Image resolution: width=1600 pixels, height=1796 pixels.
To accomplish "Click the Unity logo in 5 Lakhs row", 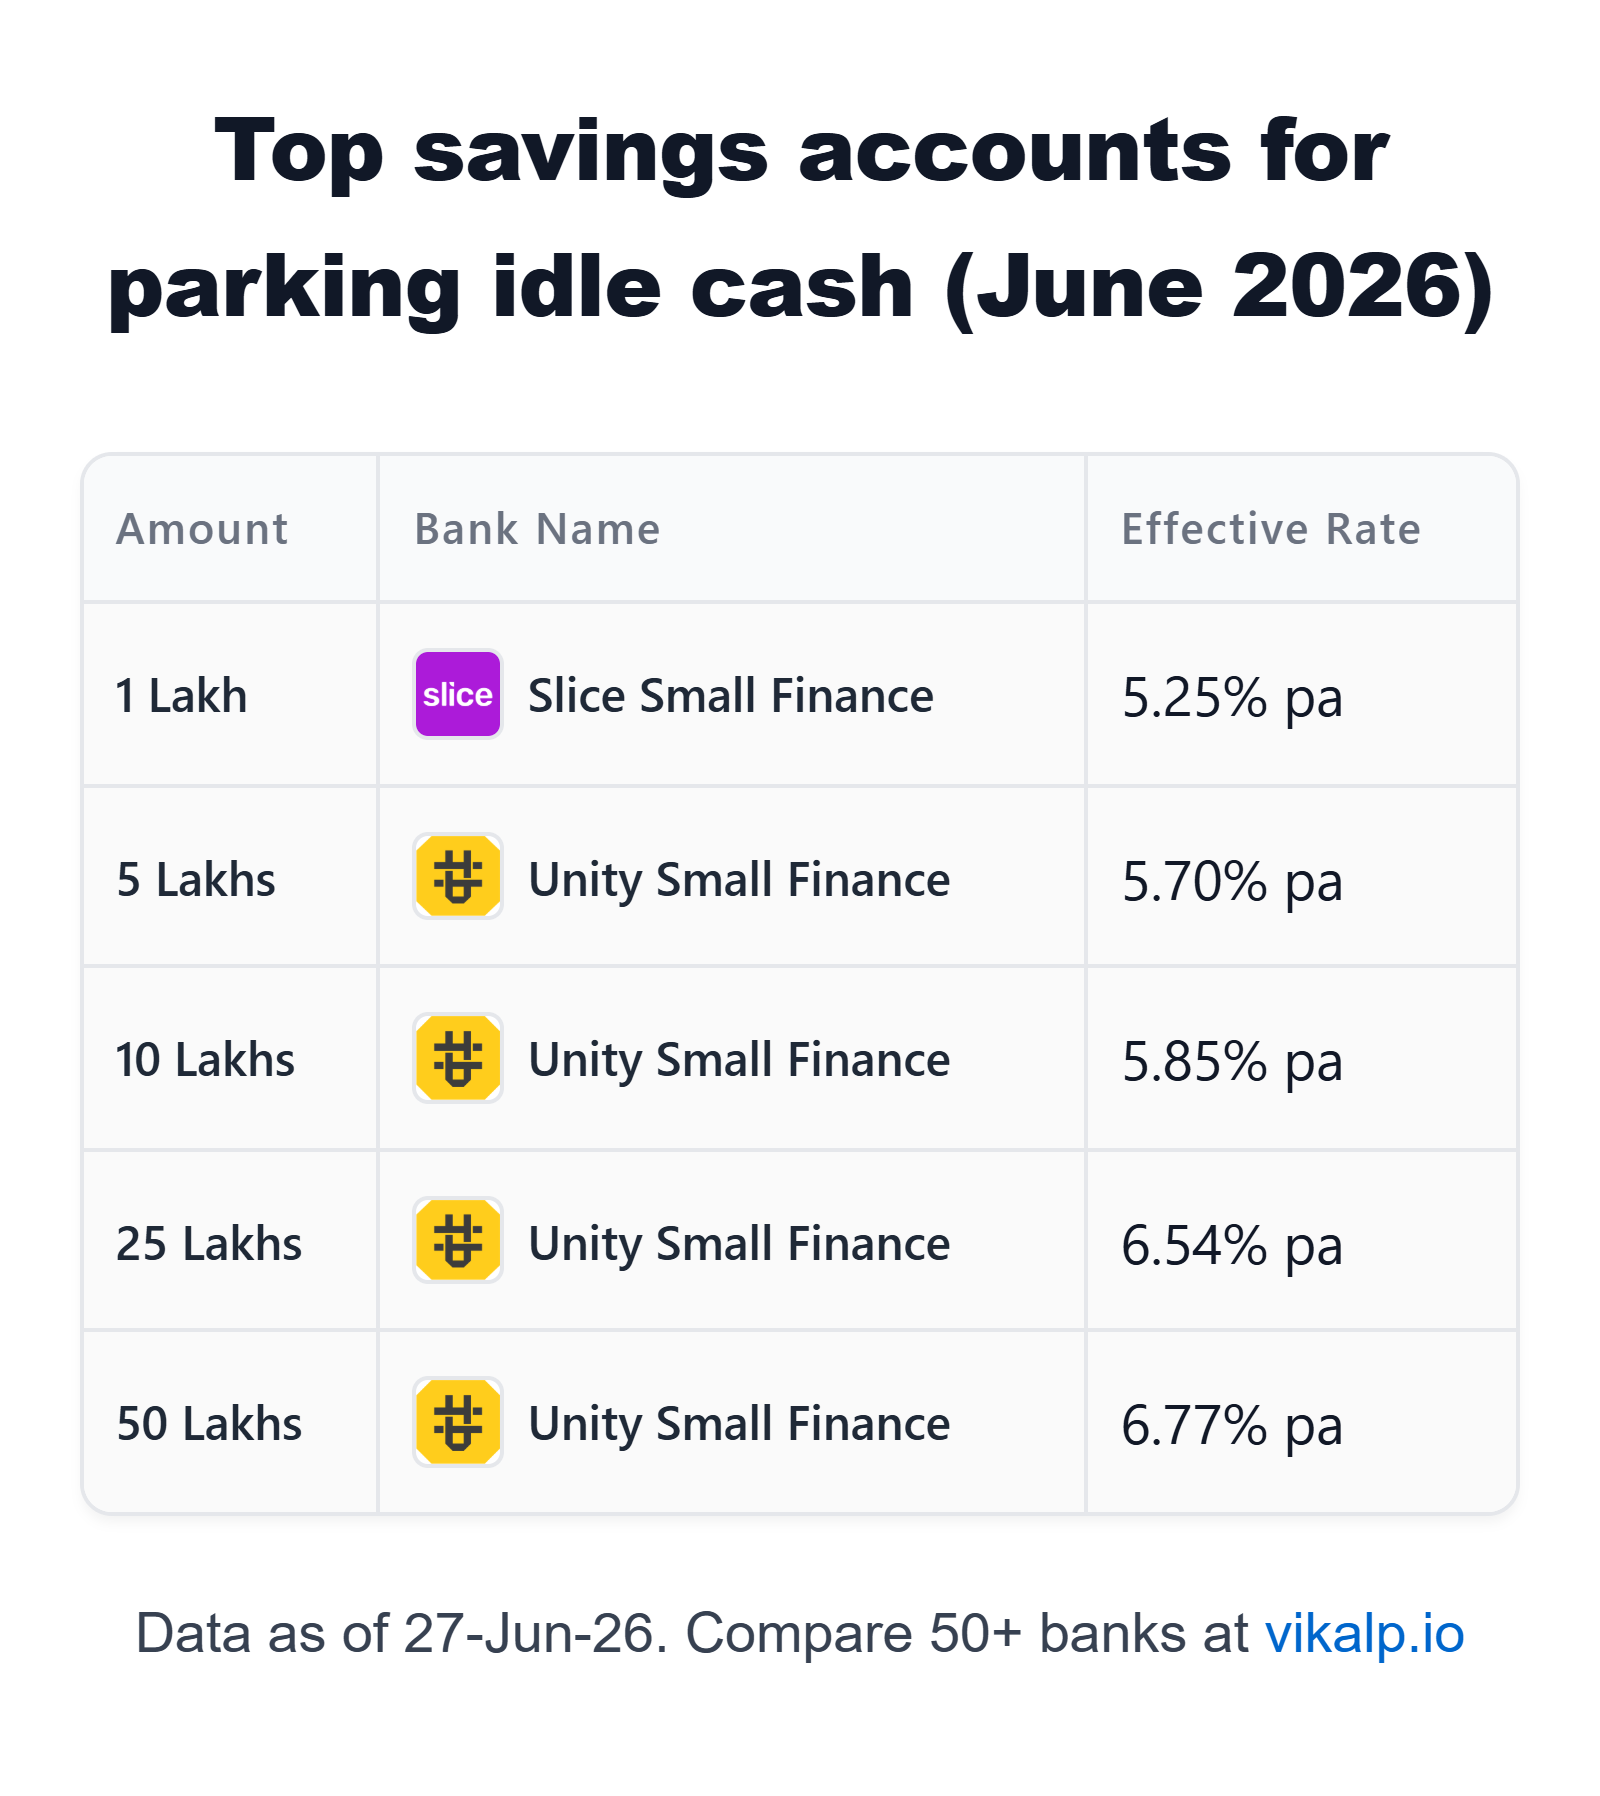I will (457, 876).
